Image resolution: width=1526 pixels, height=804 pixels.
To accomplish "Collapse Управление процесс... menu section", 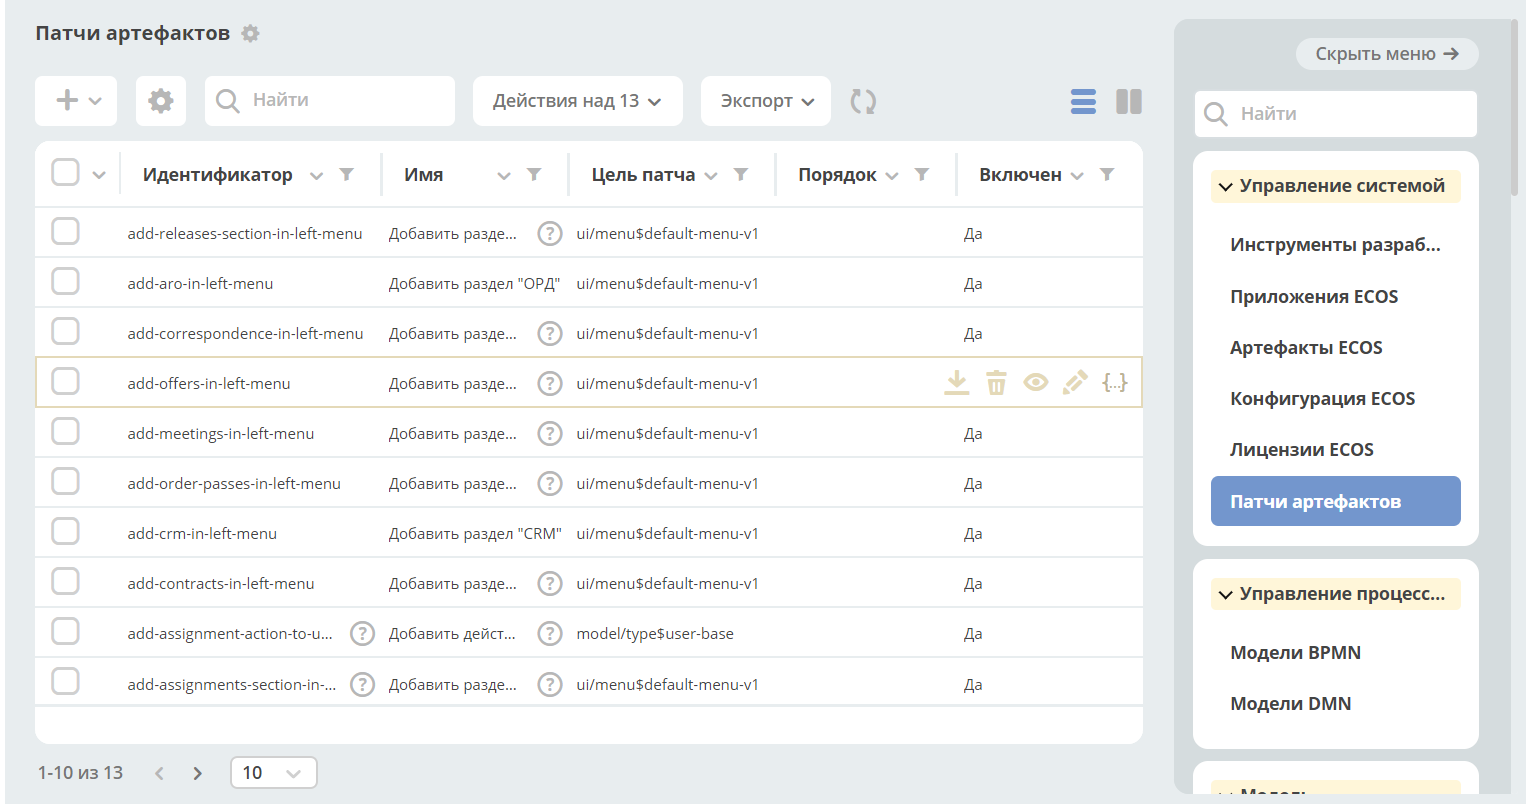I will click(x=1336, y=594).
